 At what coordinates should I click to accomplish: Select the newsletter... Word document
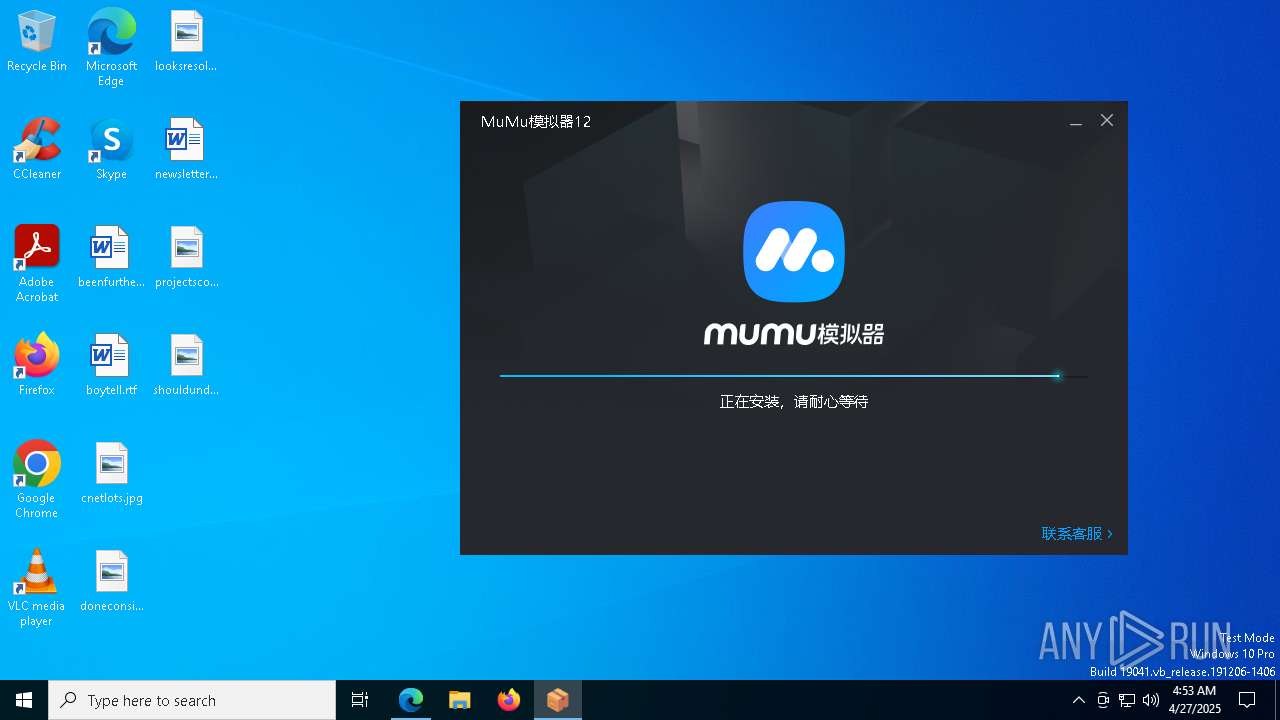tap(186, 150)
